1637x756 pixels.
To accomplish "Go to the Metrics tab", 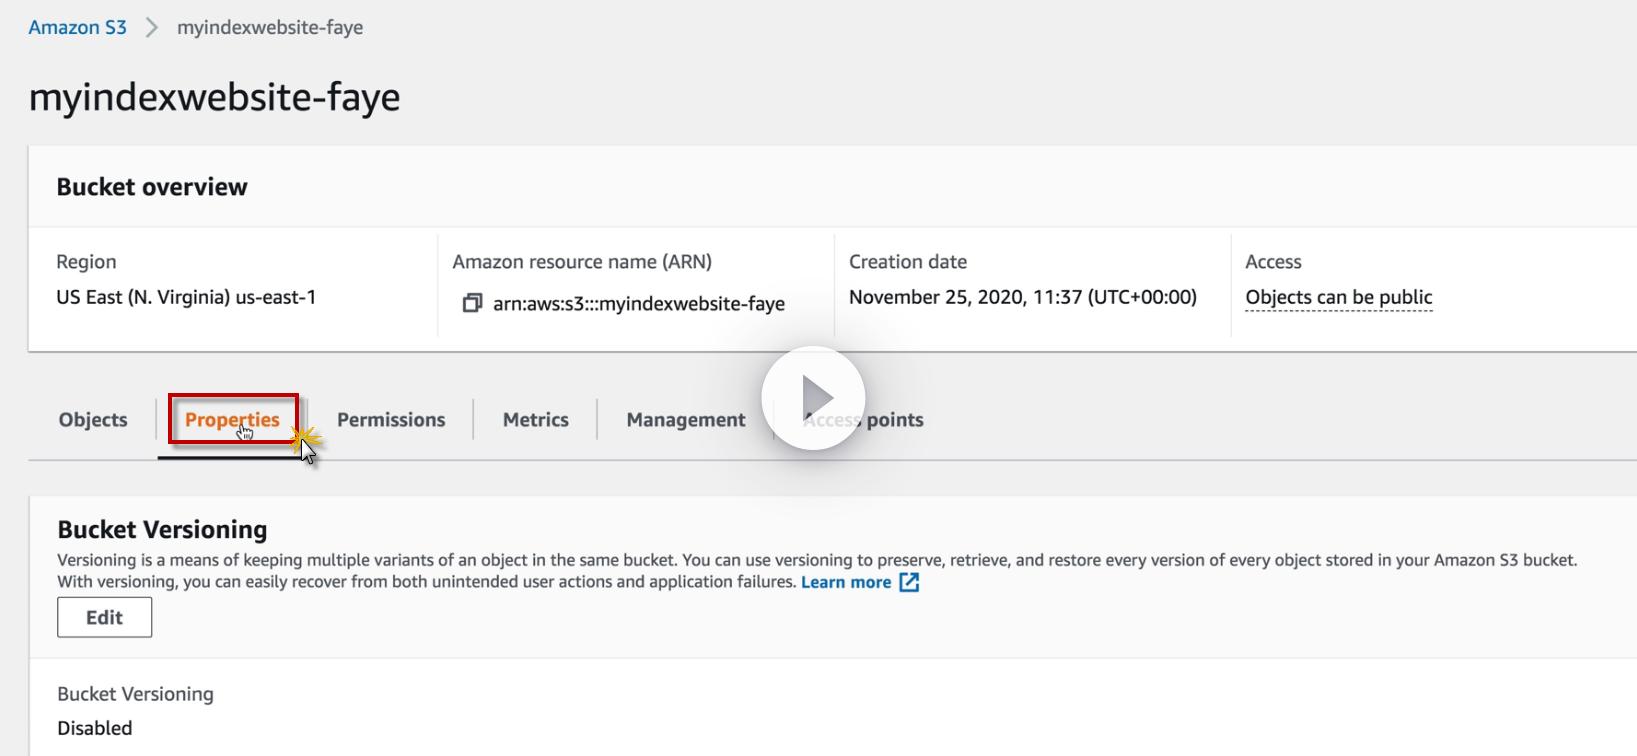I will [536, 420].
